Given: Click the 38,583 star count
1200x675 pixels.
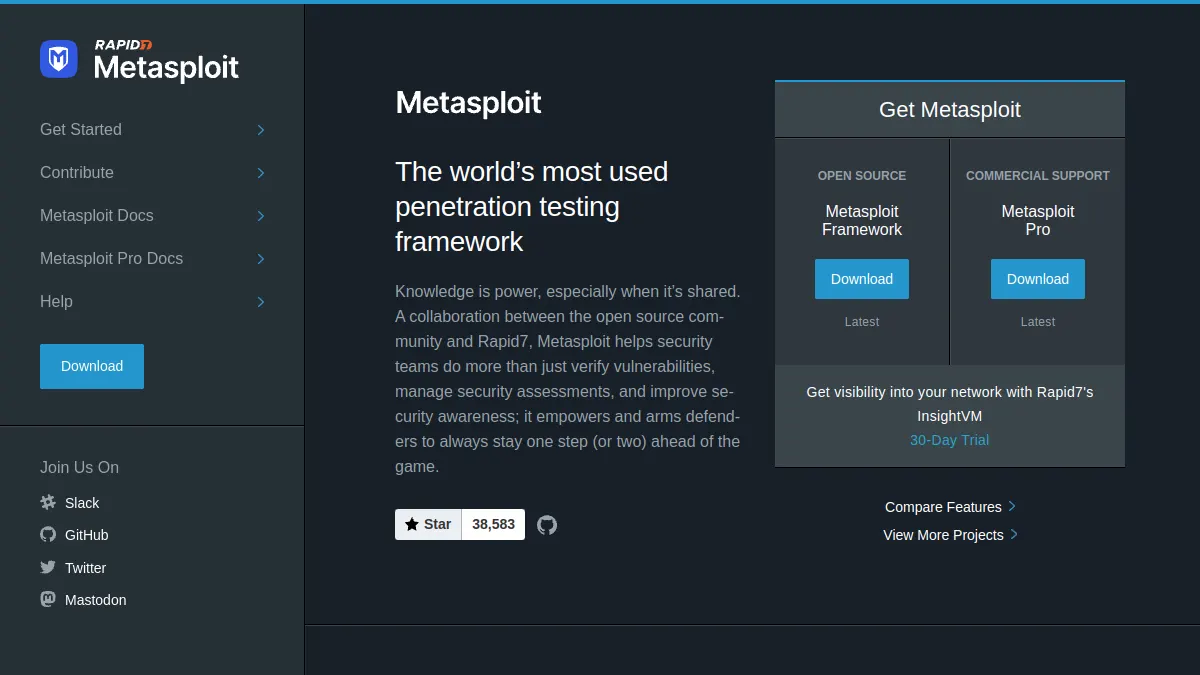Looking at the screenshot, I should (x=493, y=524).
